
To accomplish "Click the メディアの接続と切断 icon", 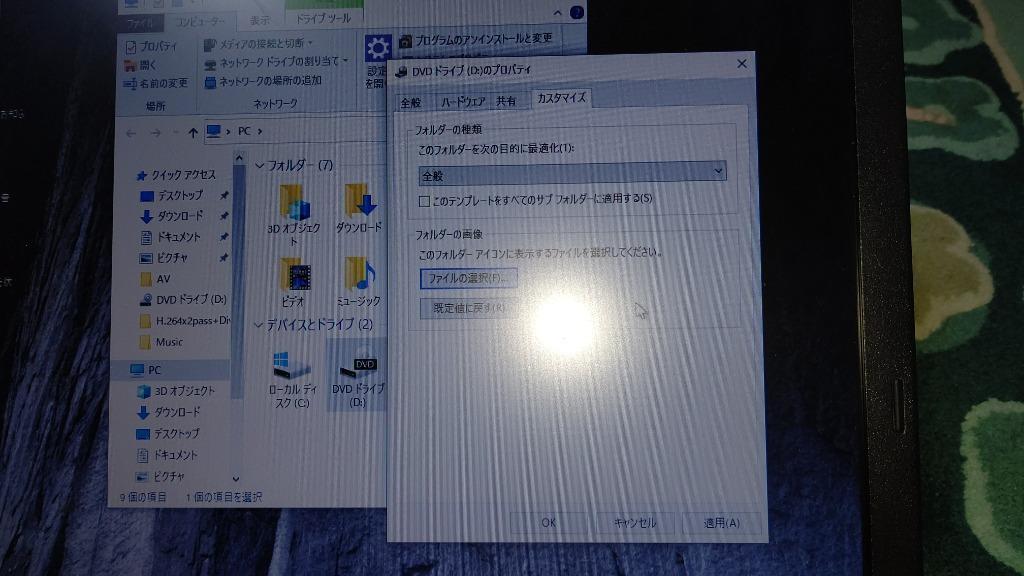I will 207,45.
